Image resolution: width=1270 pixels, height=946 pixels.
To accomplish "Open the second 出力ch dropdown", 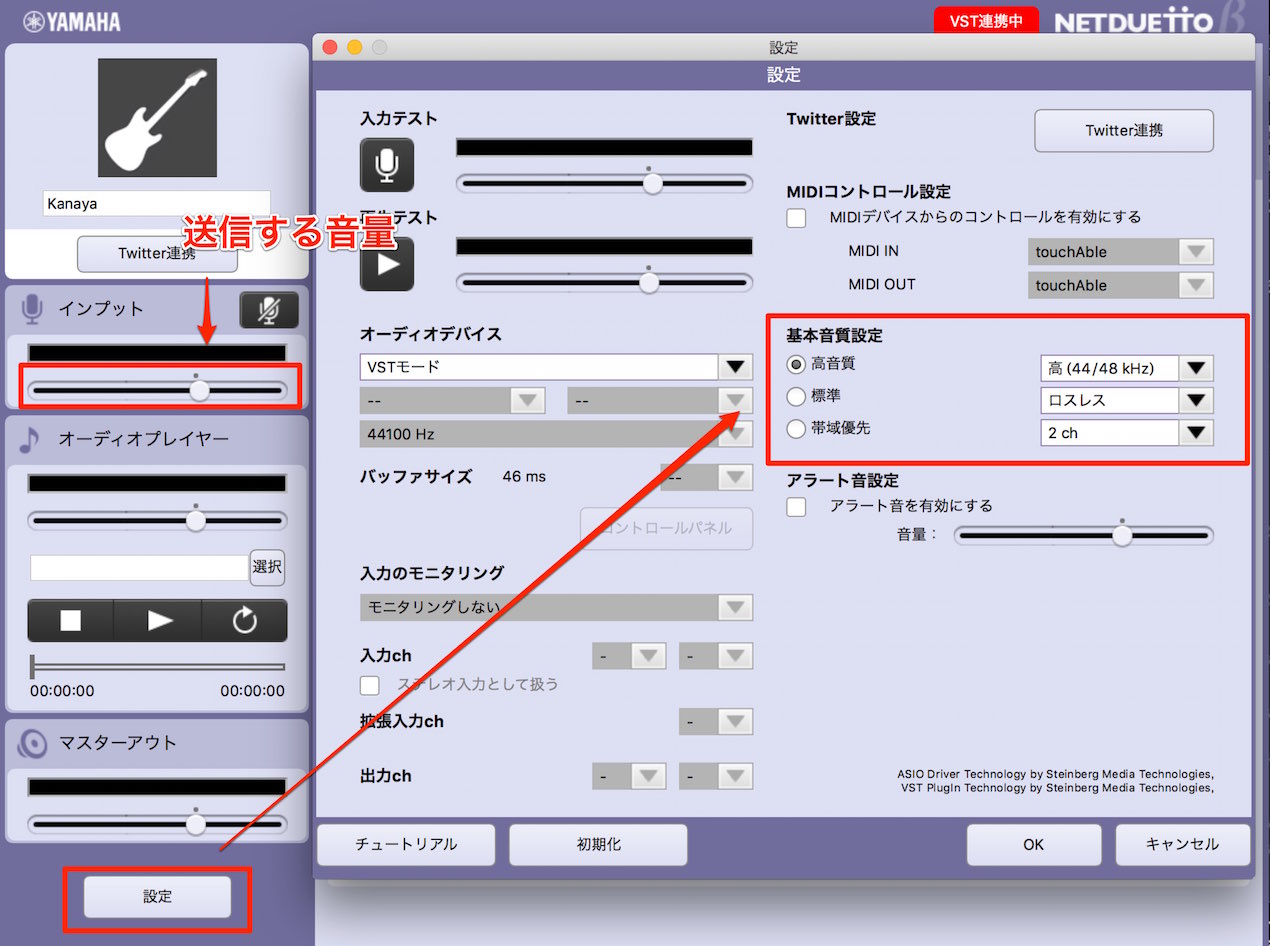I will coord(716,776).
